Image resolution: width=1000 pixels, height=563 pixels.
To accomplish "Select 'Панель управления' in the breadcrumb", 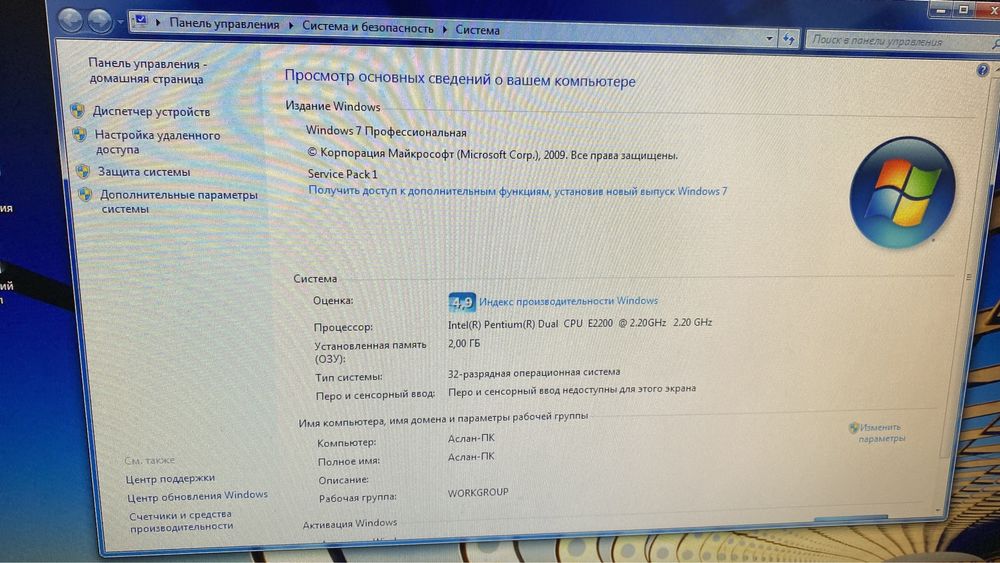I will [x=224, y=24].
